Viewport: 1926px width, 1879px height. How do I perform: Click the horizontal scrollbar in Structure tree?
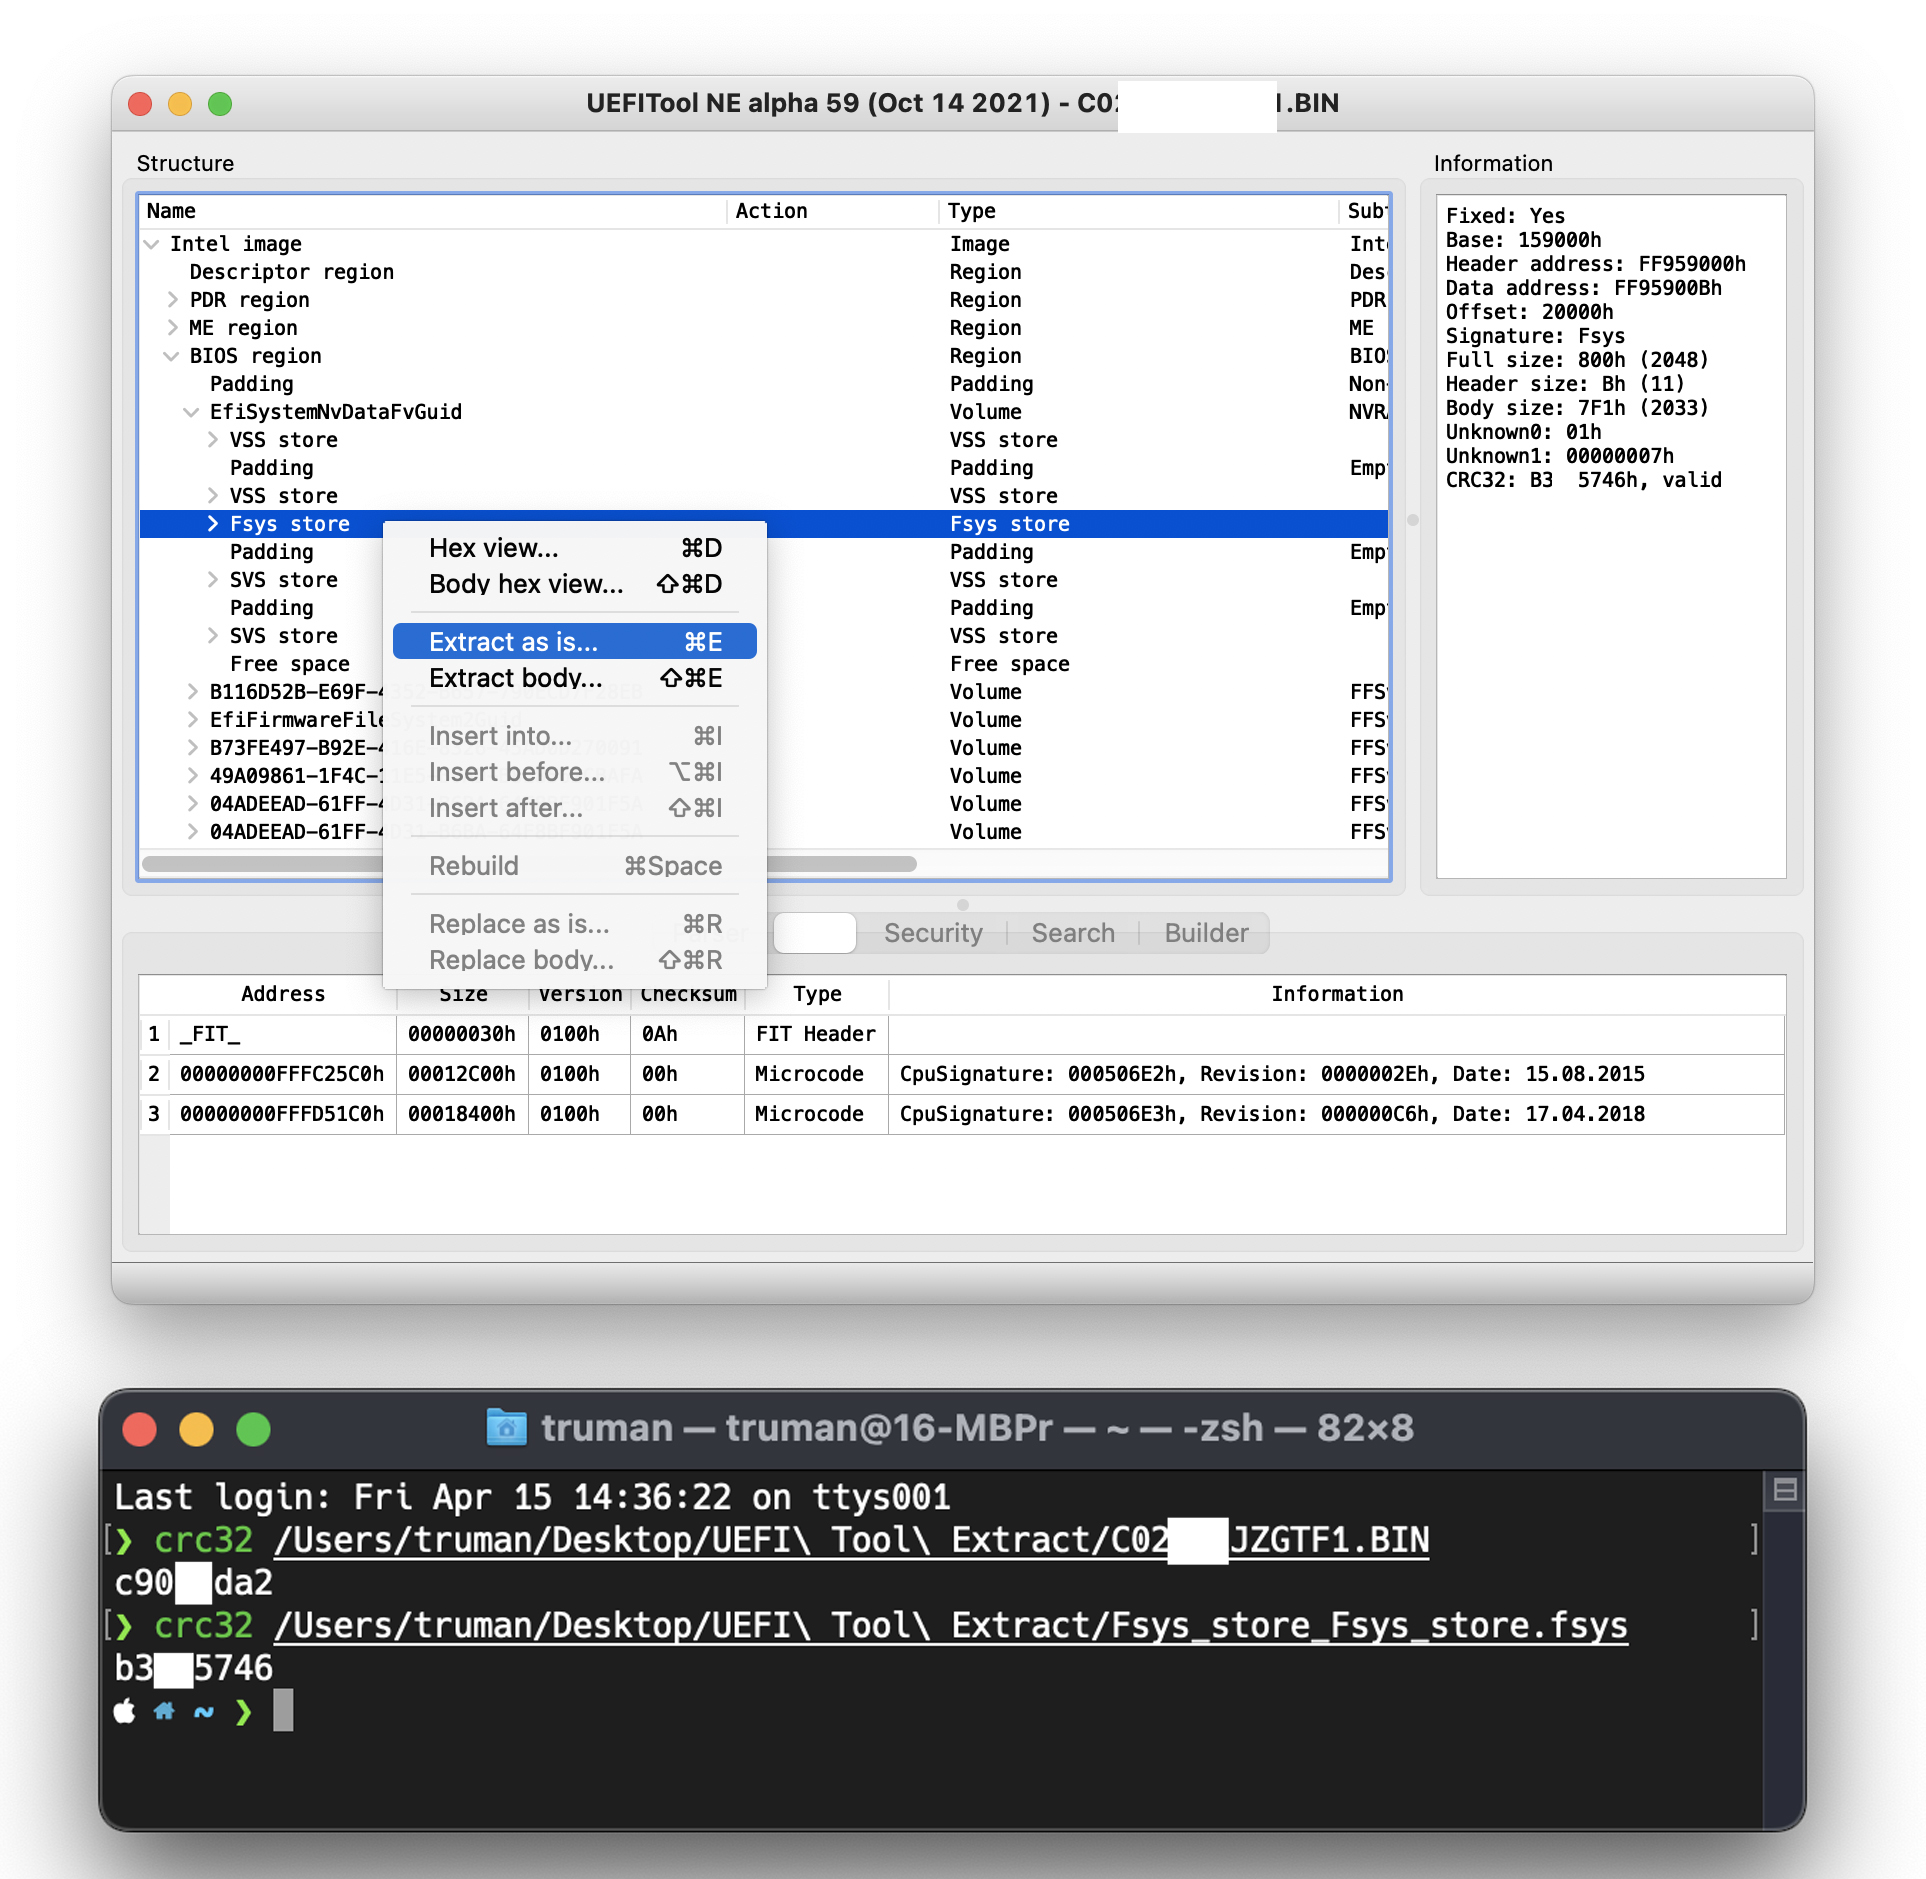click(x=840, y=864)
